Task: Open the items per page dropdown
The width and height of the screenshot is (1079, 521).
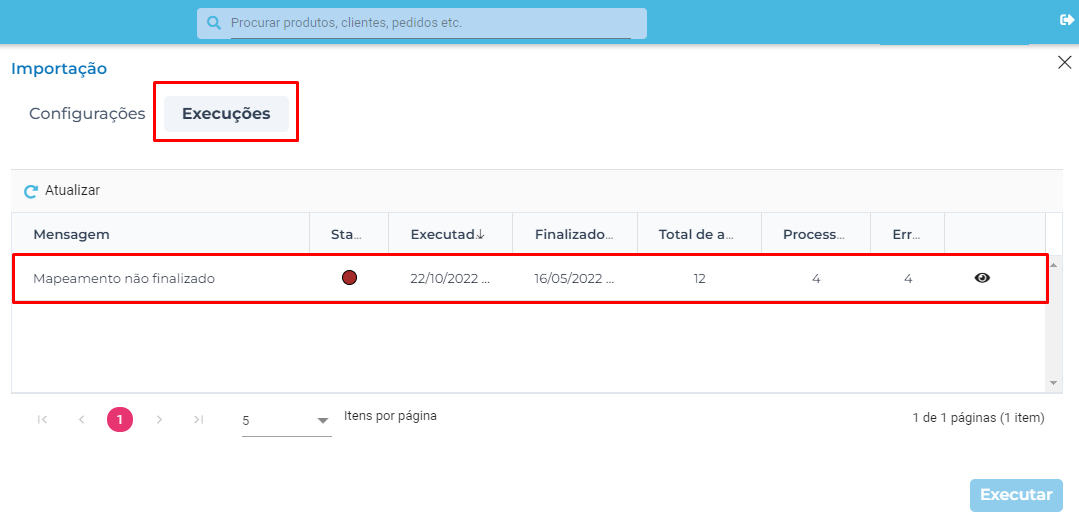Action: (286, 421)
